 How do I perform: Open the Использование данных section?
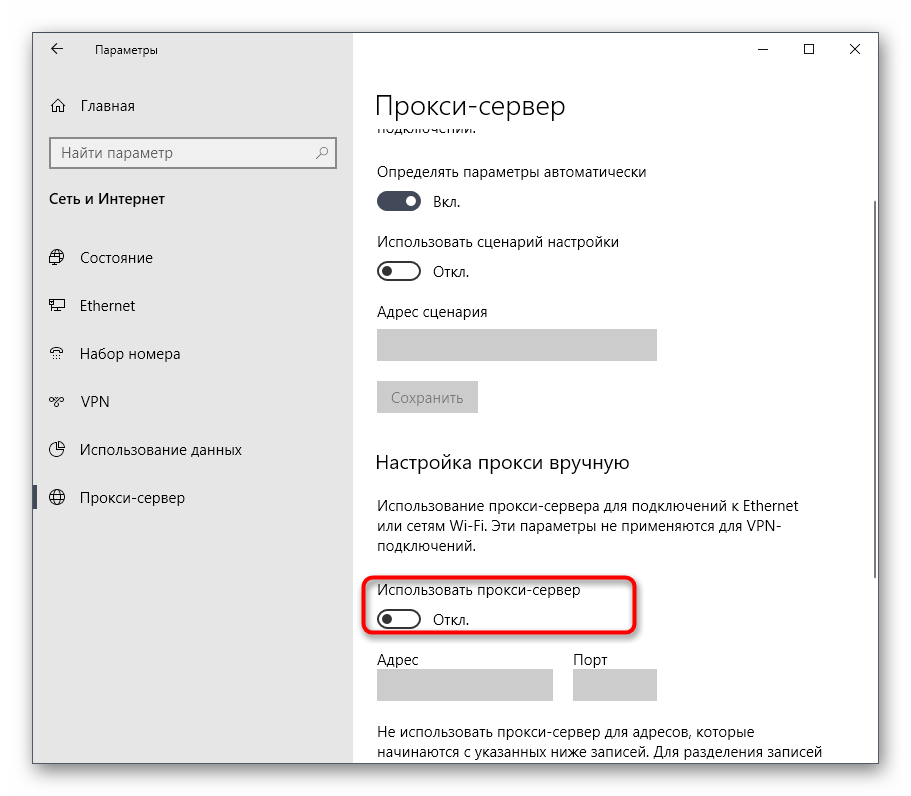(x=160, y=450)
